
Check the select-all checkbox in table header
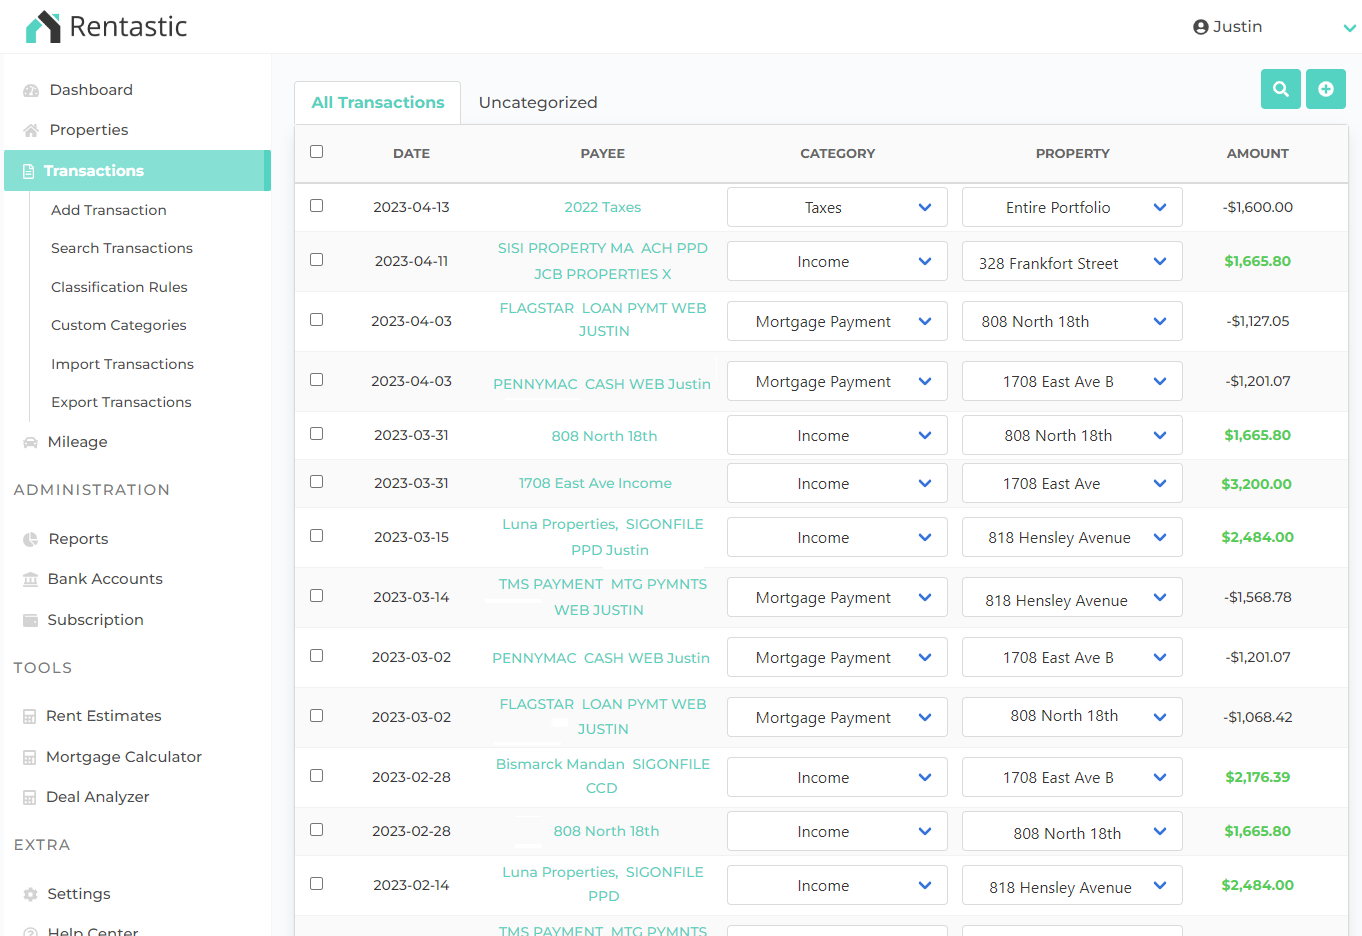[x=316, y=151]
